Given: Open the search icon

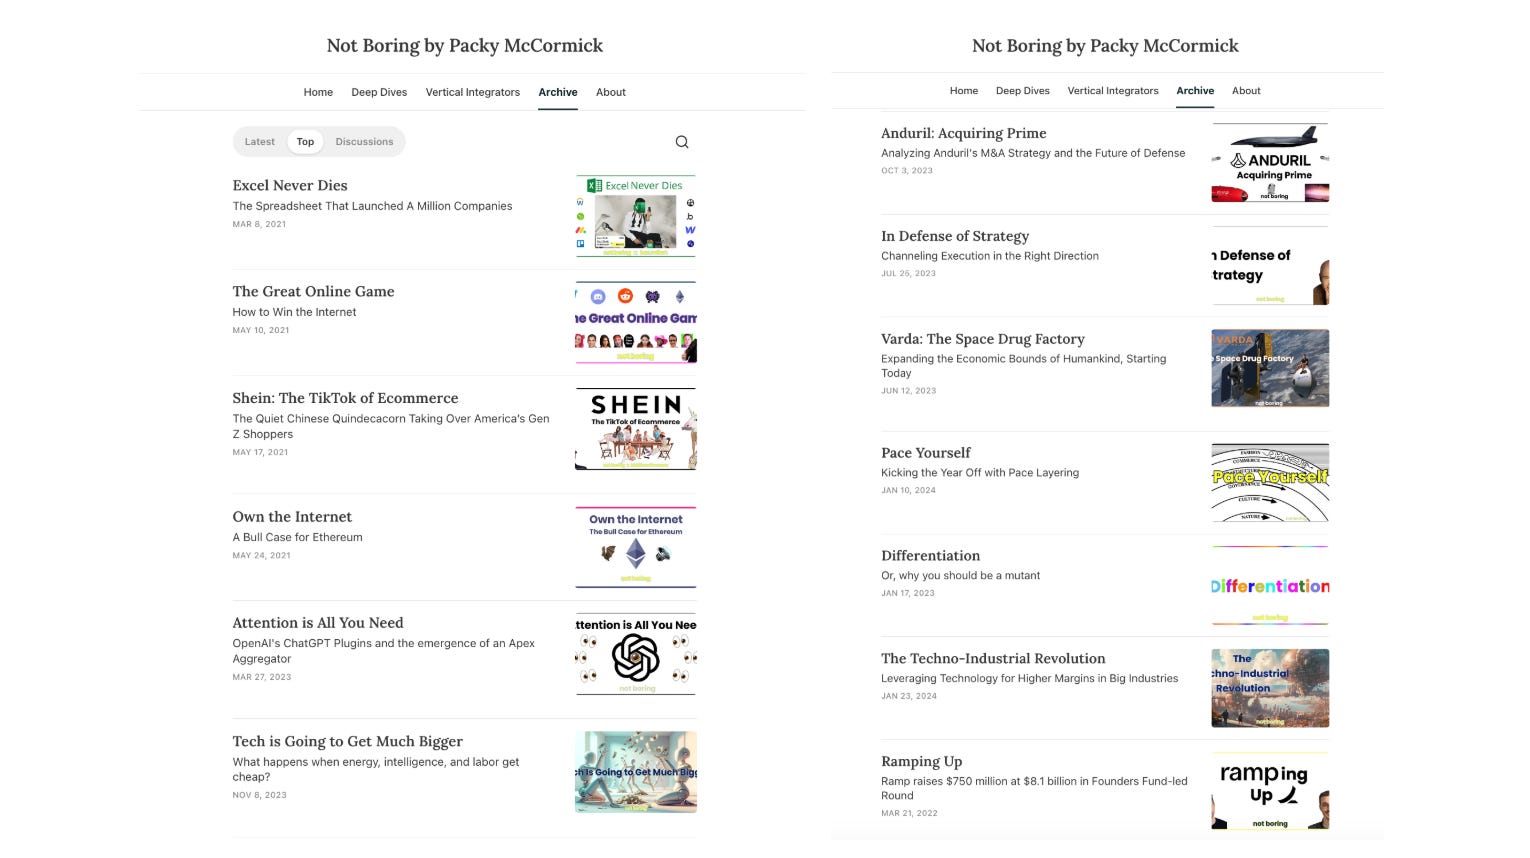Looking at the screenshot, I should coord(682,141).
